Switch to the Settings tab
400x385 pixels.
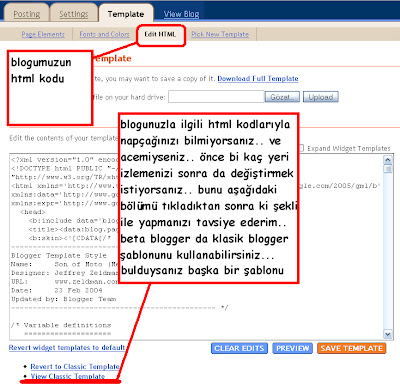[74, 14]
